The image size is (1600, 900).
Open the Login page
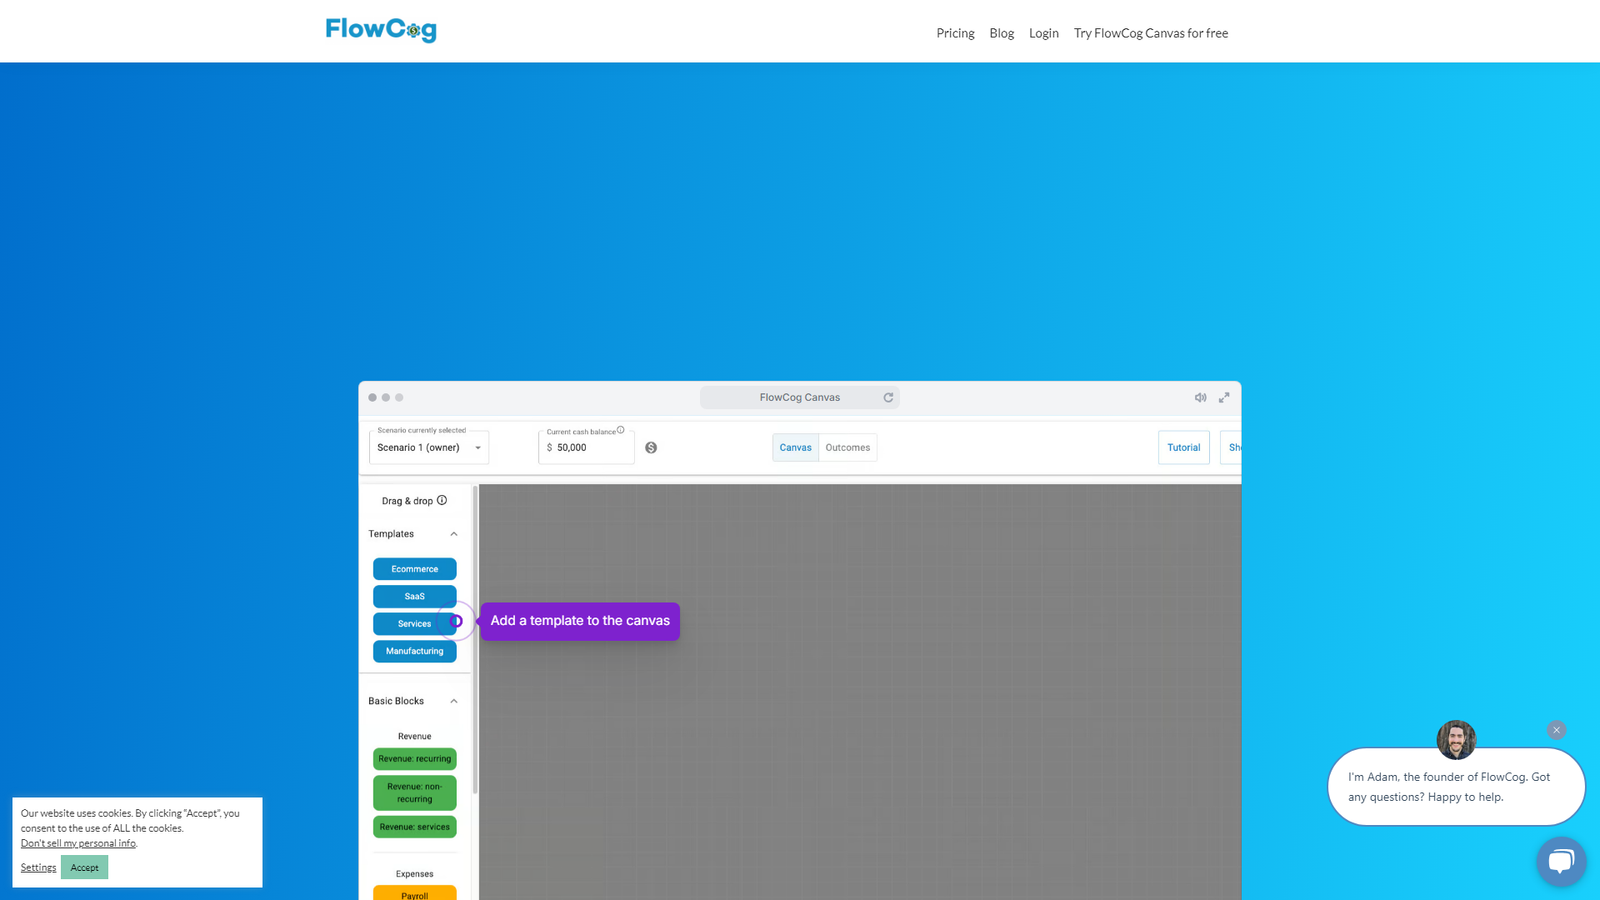(1044, 33)
